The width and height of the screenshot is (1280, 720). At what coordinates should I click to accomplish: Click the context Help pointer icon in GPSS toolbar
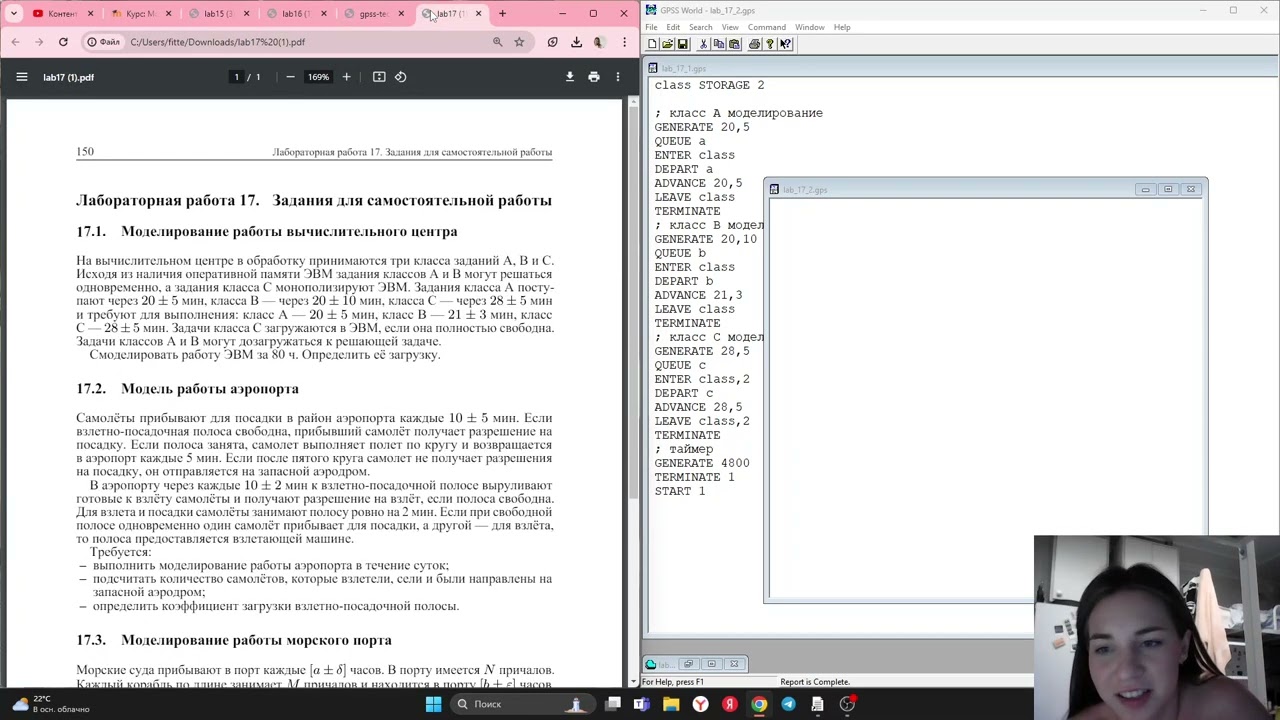point(786,44)
